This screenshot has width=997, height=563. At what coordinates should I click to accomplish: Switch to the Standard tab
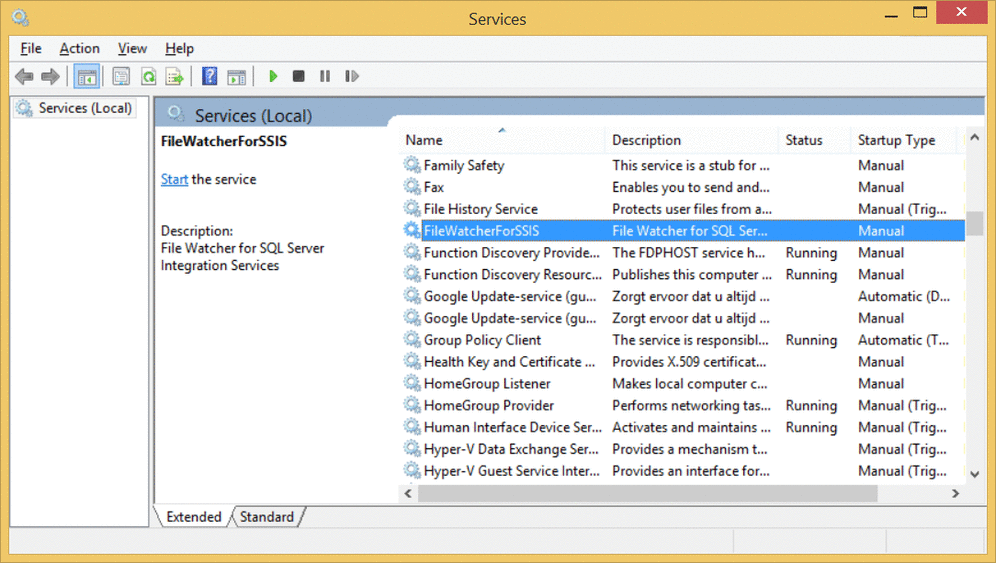click(x=267, y=517)
